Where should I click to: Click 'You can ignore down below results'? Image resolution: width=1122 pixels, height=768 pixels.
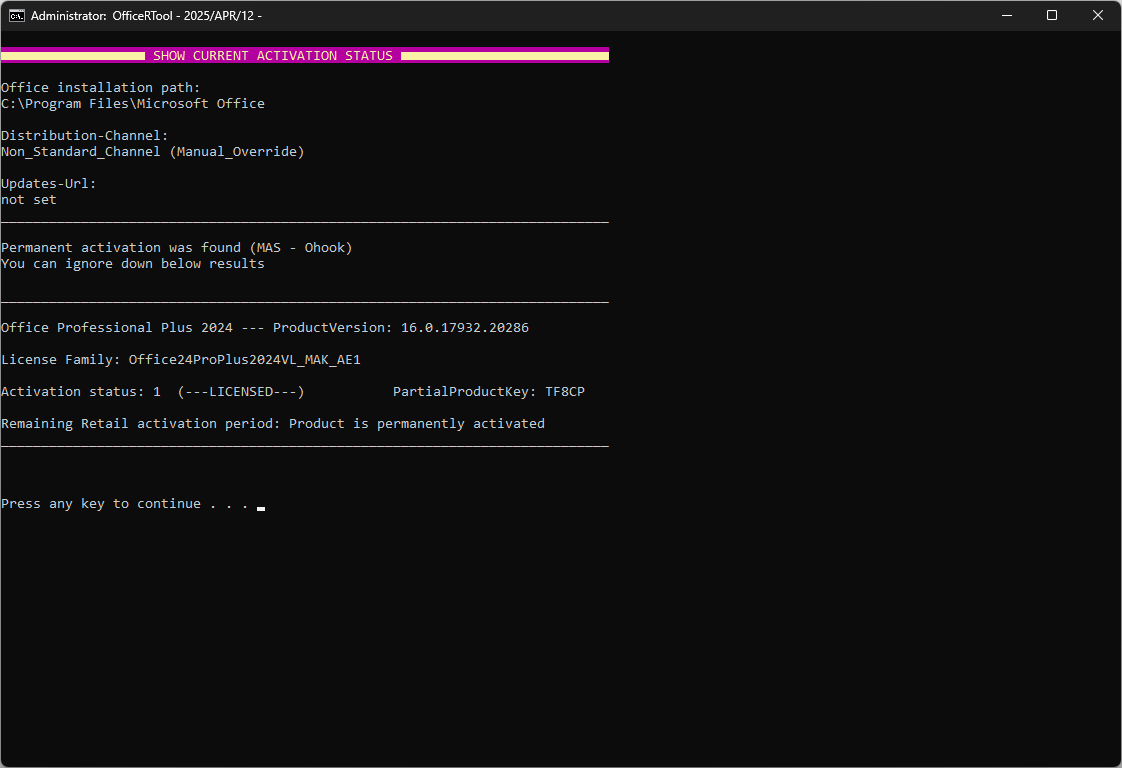[x=133, y=263]
